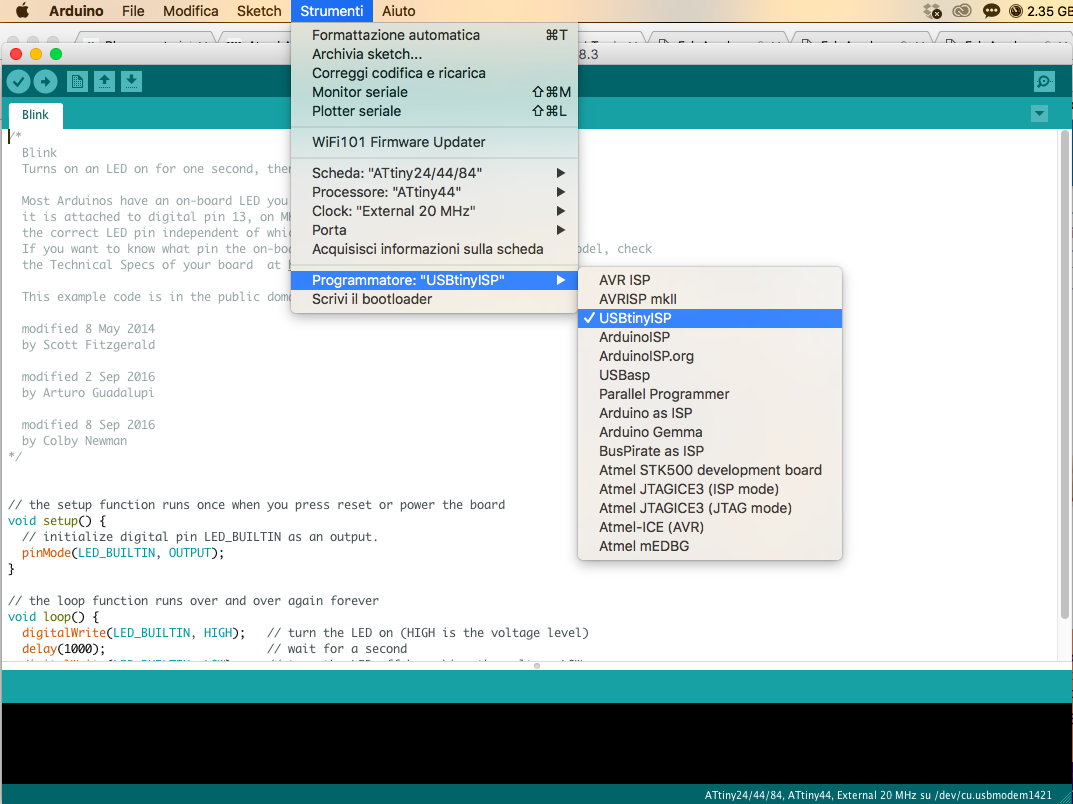1073x804 pixels.
Task: Expand the Scheda ATtiny24/44/84 submenu
Action: [x=435, y=173]
